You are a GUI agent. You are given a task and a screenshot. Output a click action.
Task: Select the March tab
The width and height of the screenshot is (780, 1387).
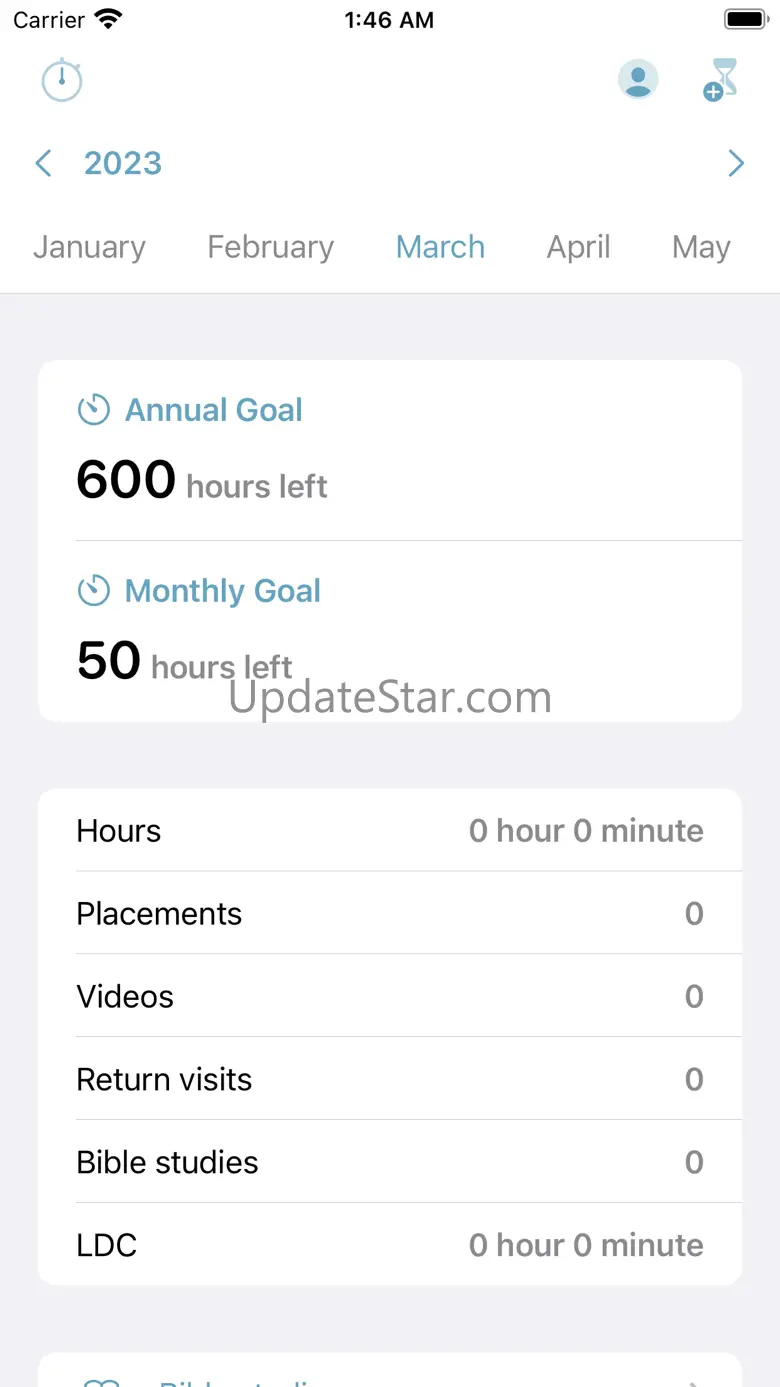(440, 247)
